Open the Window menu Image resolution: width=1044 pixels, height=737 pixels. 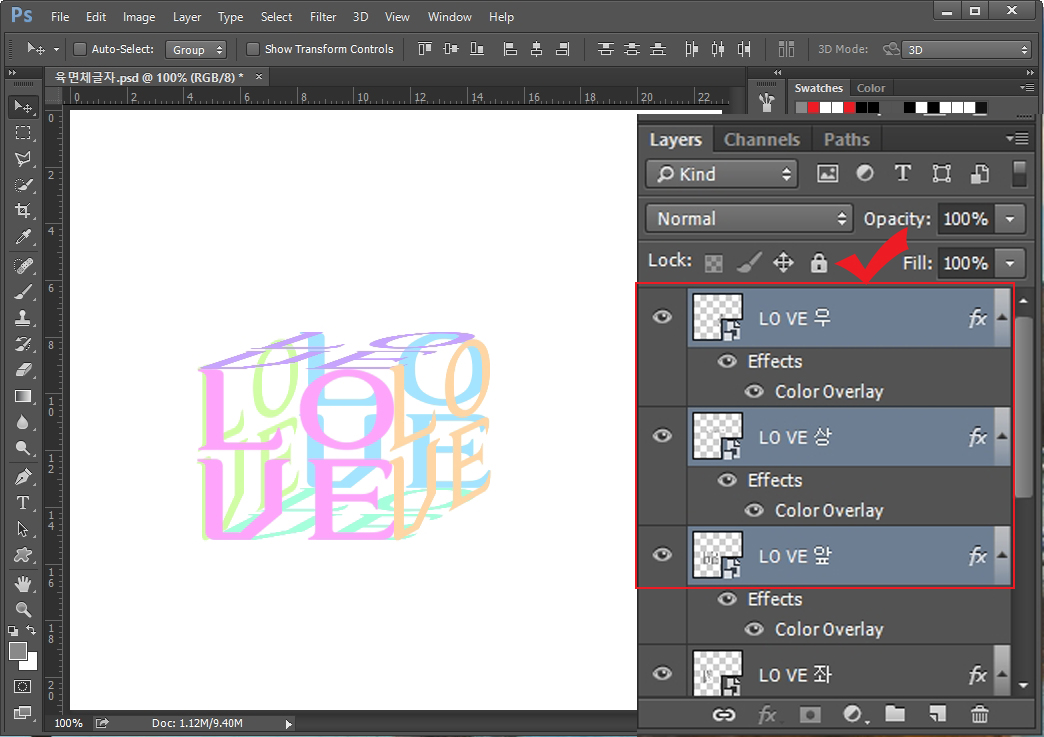tap(449, 17)
